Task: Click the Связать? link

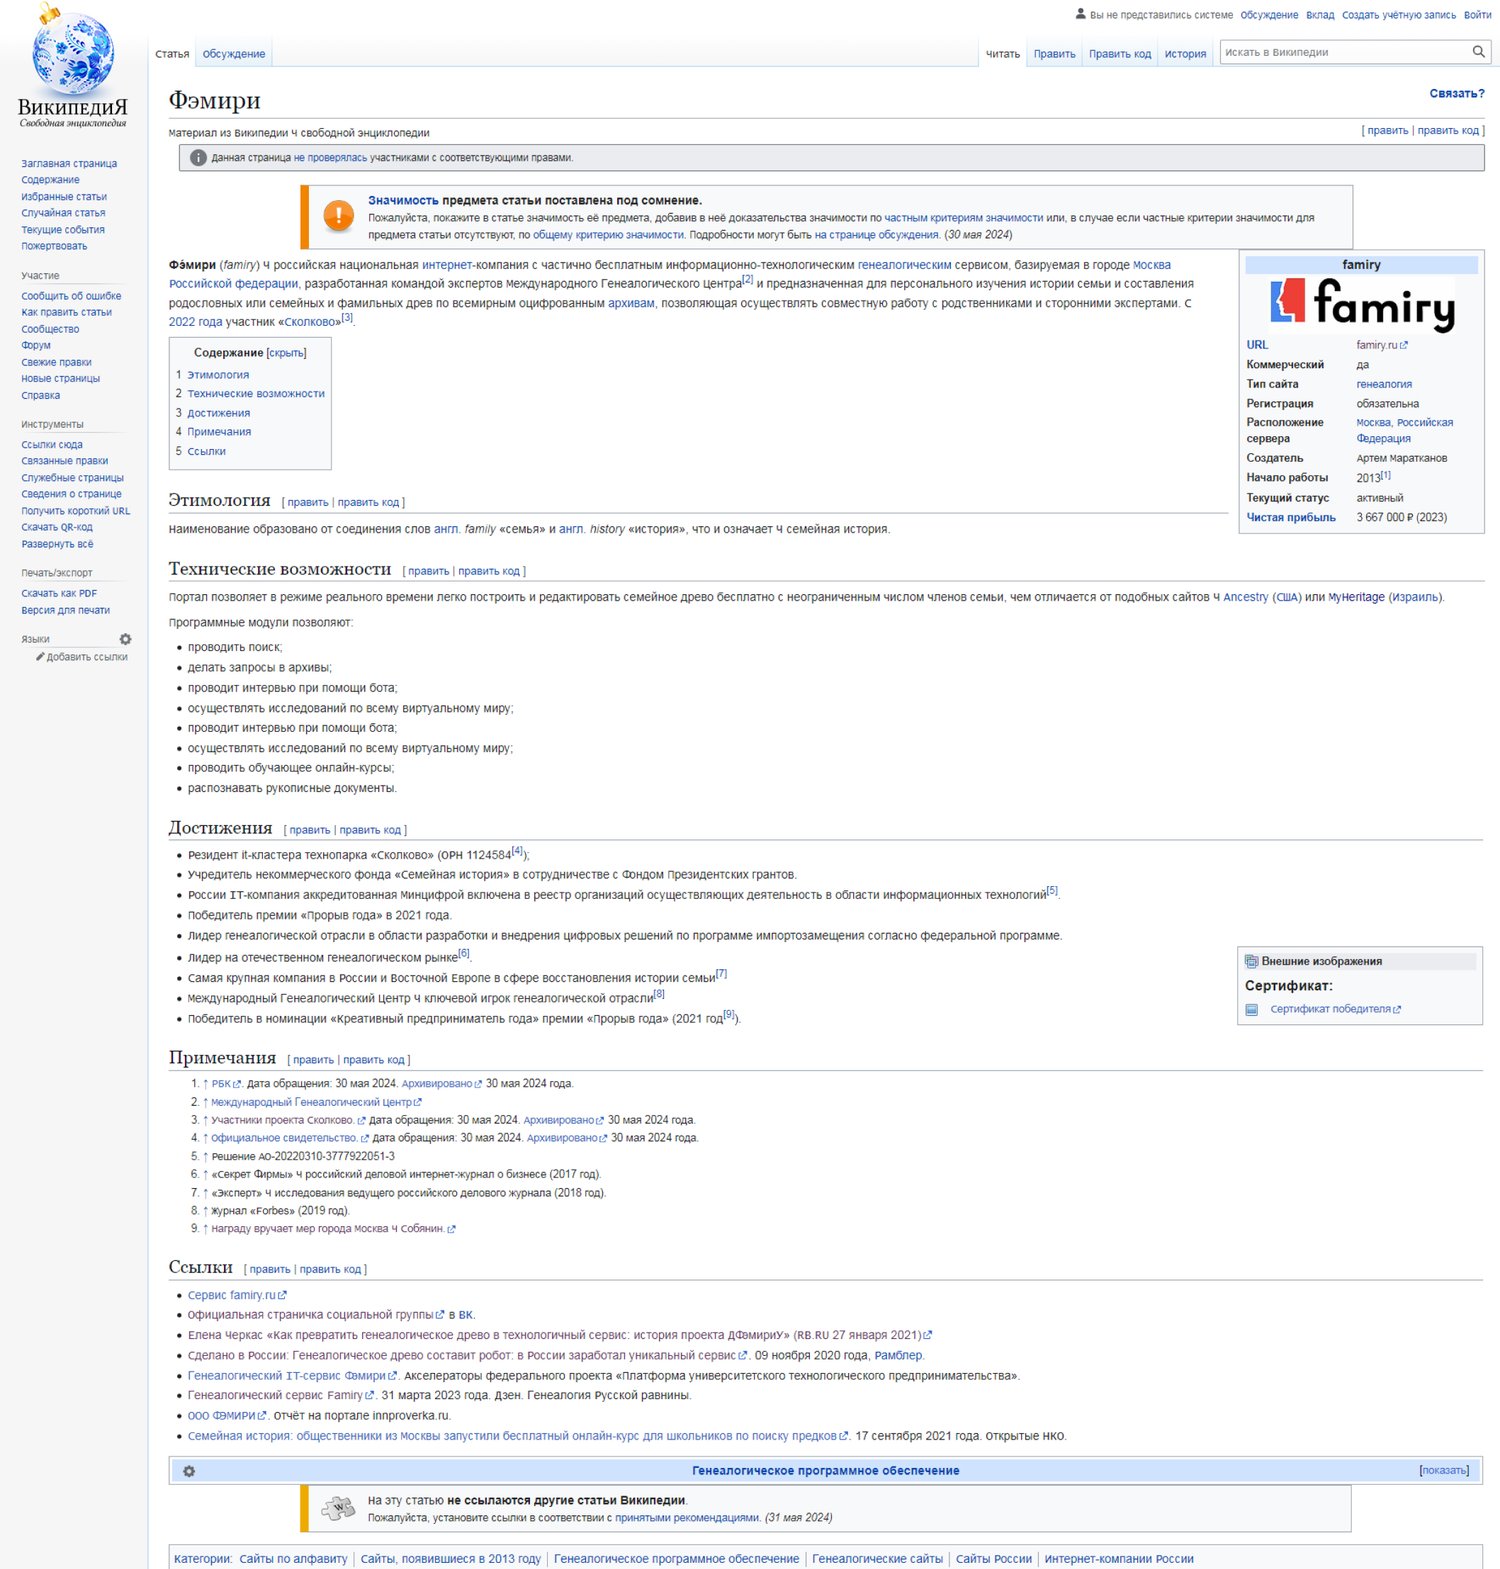Action: click(1457, 94)
